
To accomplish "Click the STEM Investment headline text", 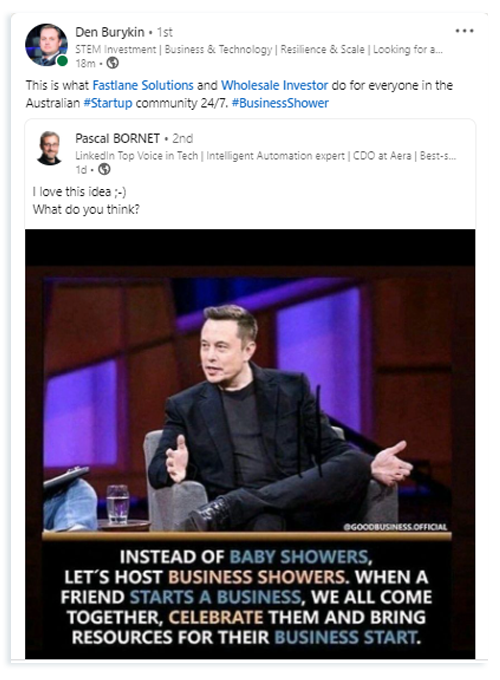I will coord(259,49).
